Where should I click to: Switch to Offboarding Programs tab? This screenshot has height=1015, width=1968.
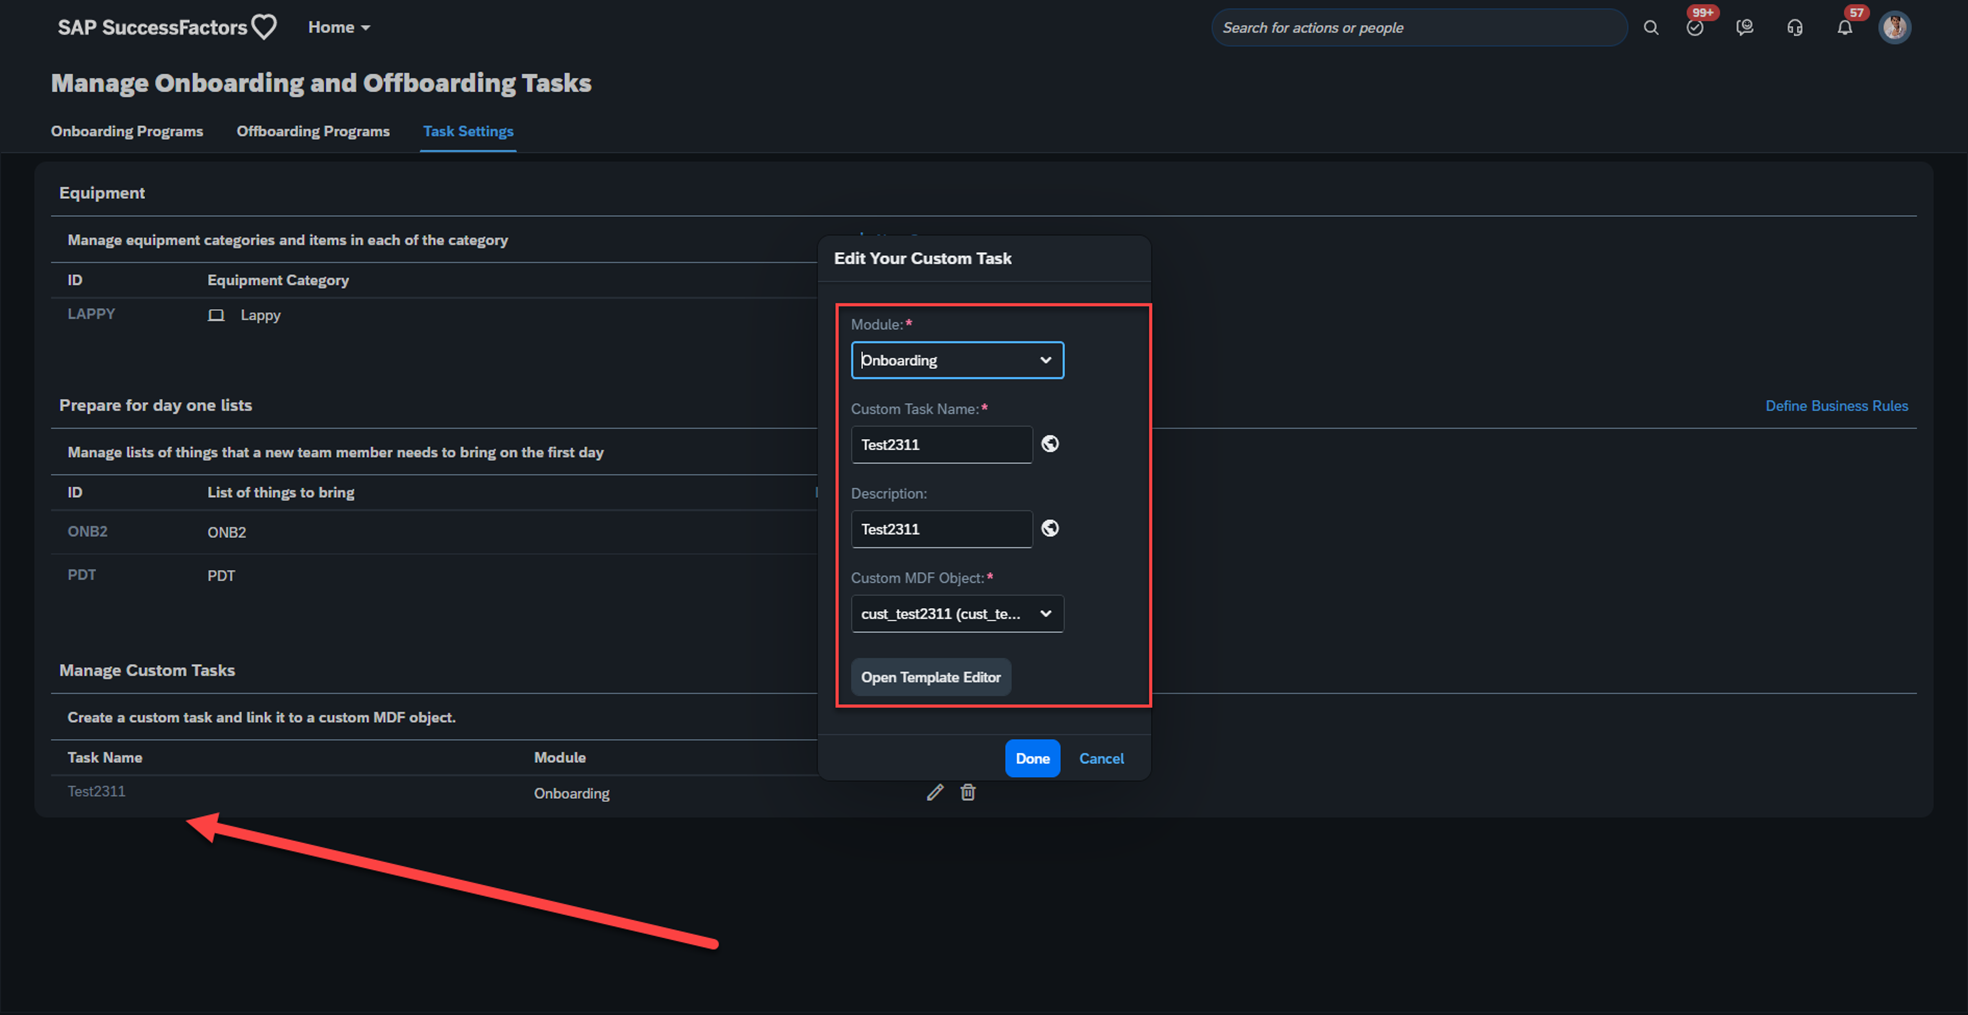(313, 131)
